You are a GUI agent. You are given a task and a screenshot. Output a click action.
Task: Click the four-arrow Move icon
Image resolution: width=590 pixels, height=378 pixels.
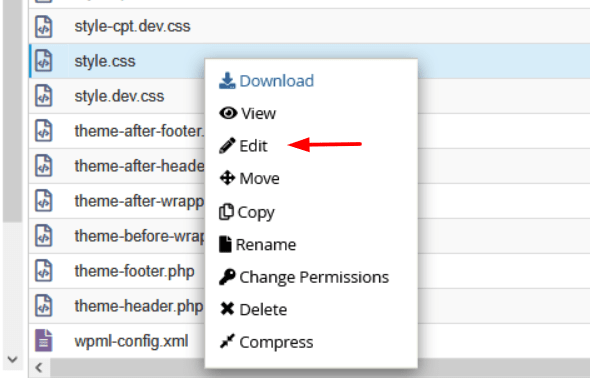[227, 178]
